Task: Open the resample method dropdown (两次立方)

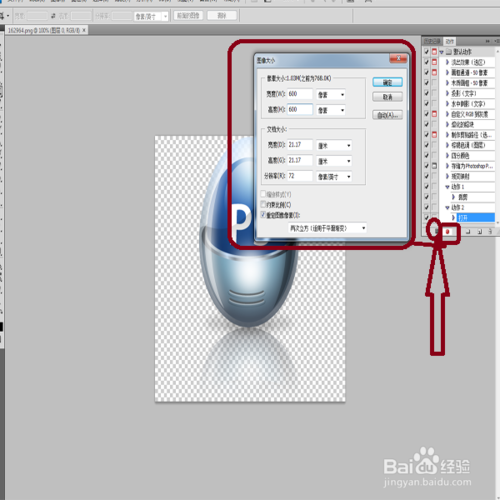Action: pyautogui.click(x=327, y=228)
